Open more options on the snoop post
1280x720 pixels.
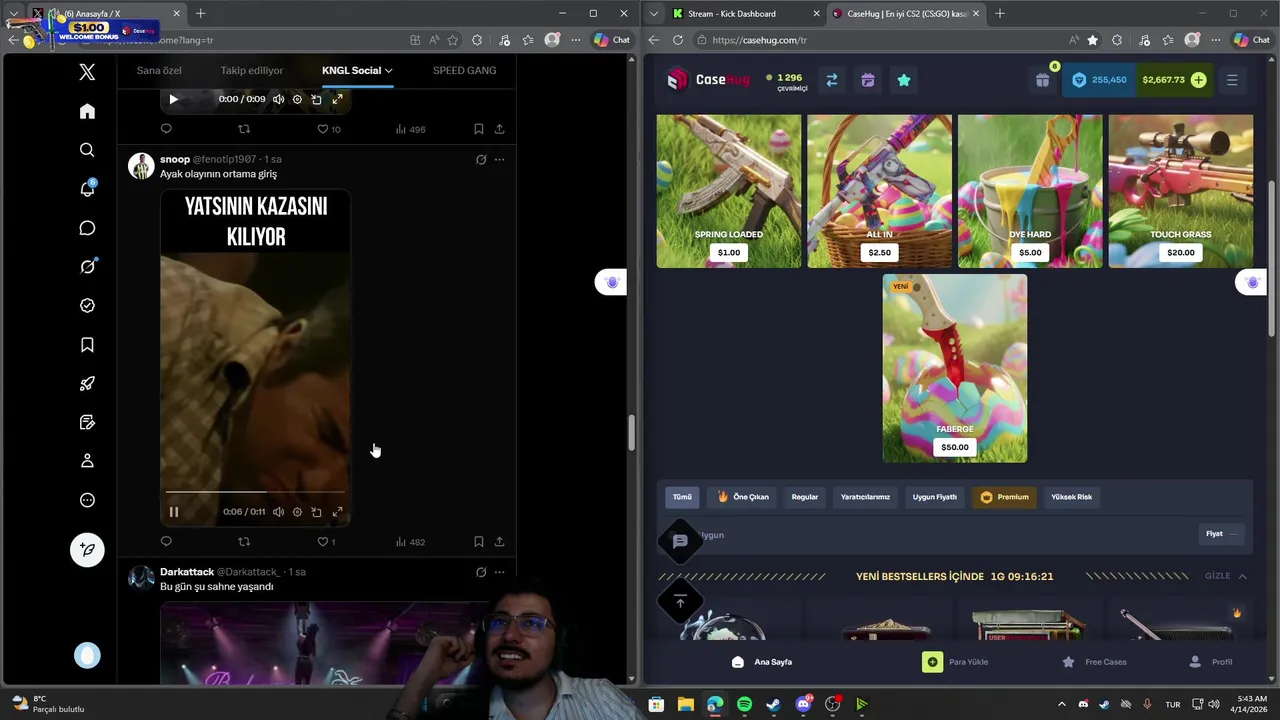[499, 159]
